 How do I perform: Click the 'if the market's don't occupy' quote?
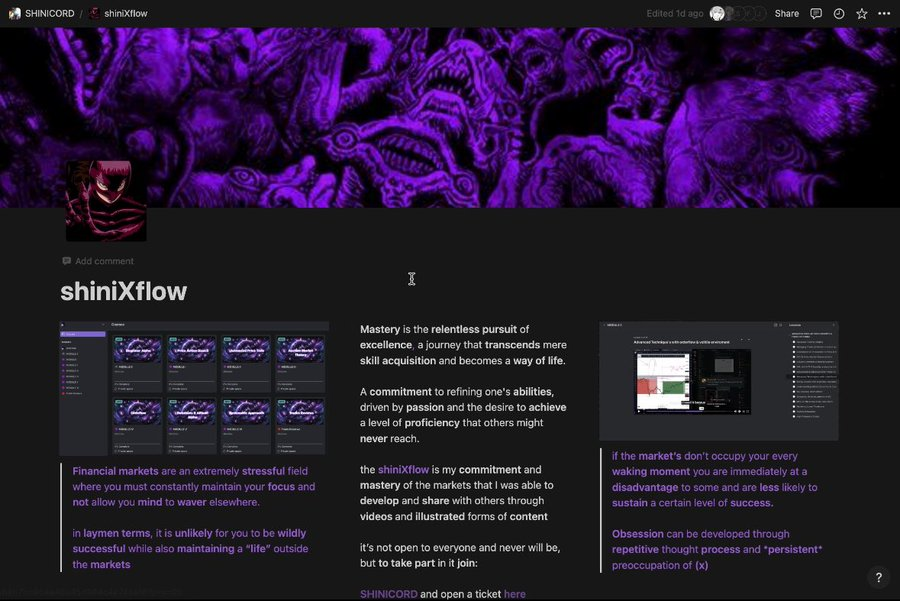coord(715,479)
